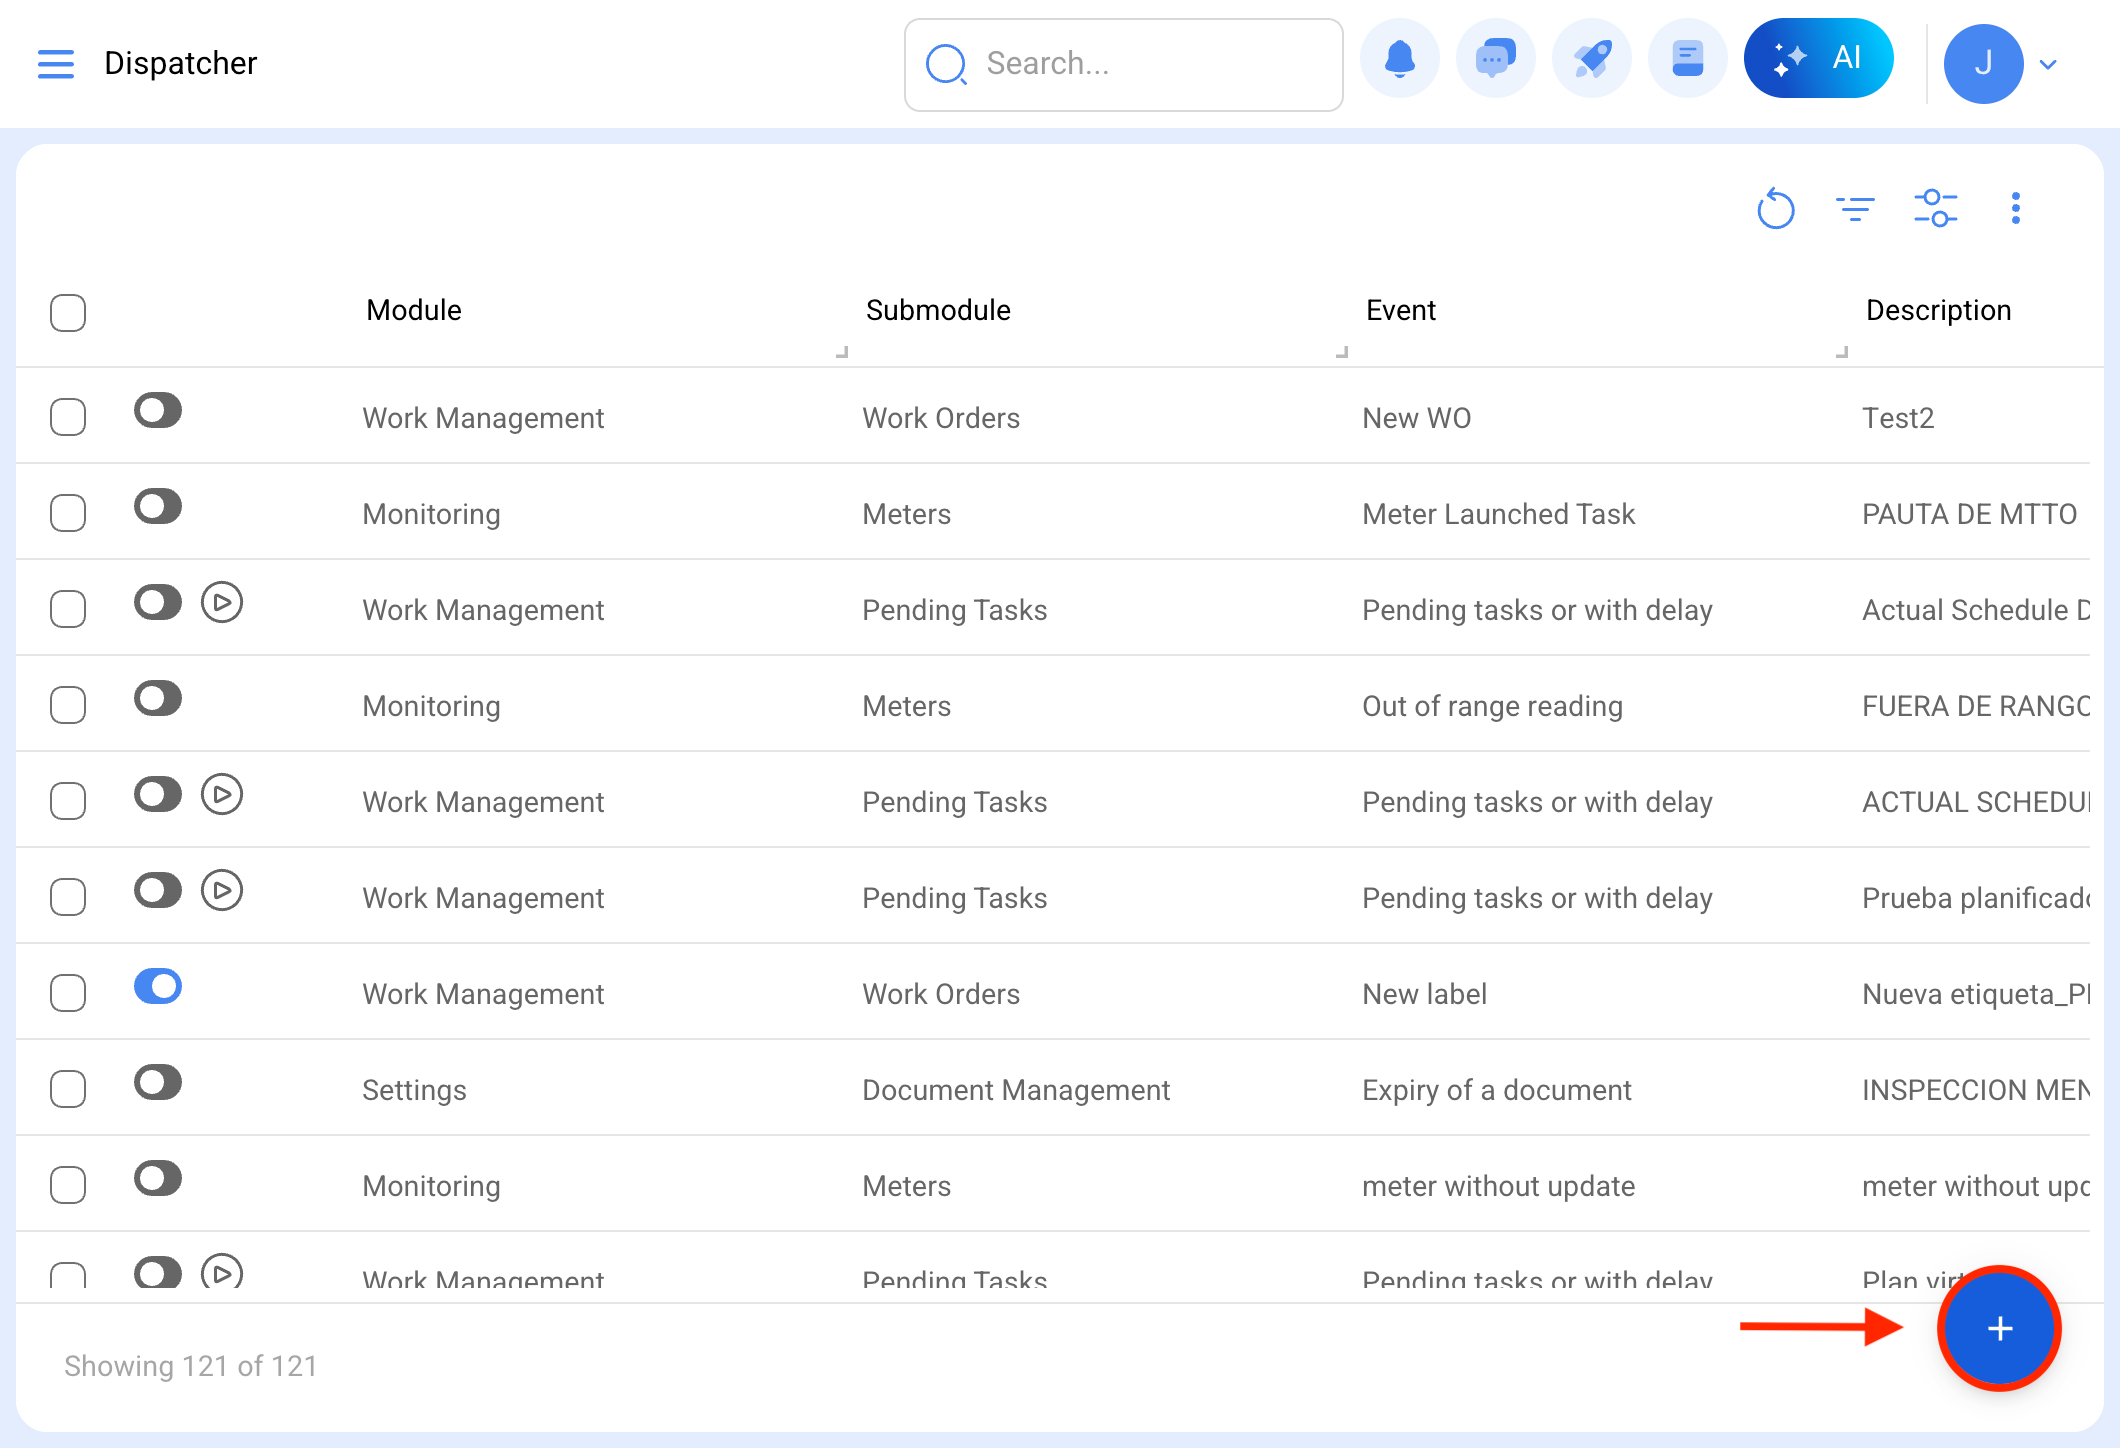Sort by the Submodule column header
This screenshot has width=2120, height=1448.
[x=938, y=310]
